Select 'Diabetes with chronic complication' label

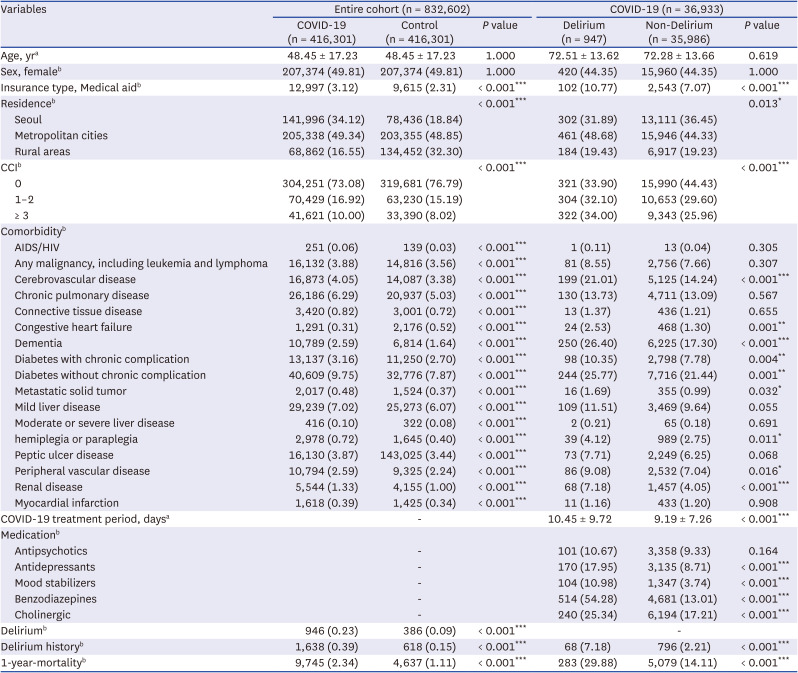tap(102, 359)
